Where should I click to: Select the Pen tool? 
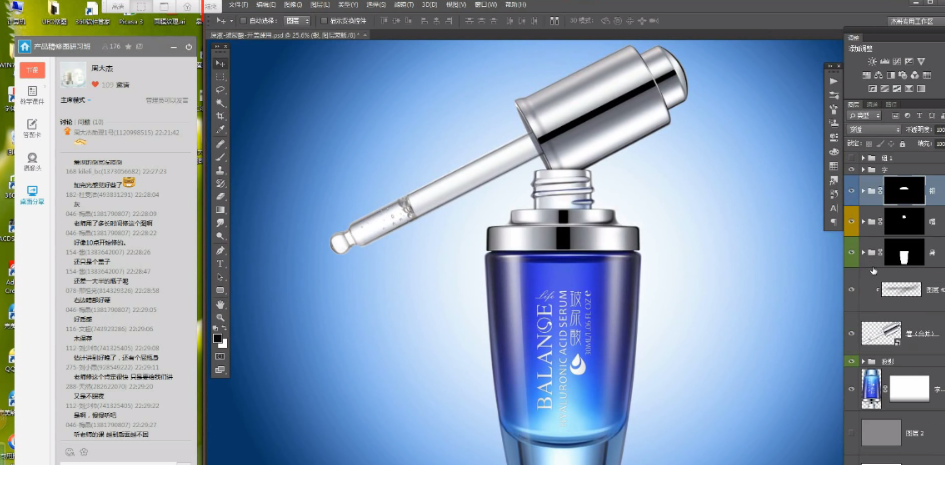point(221,251)
